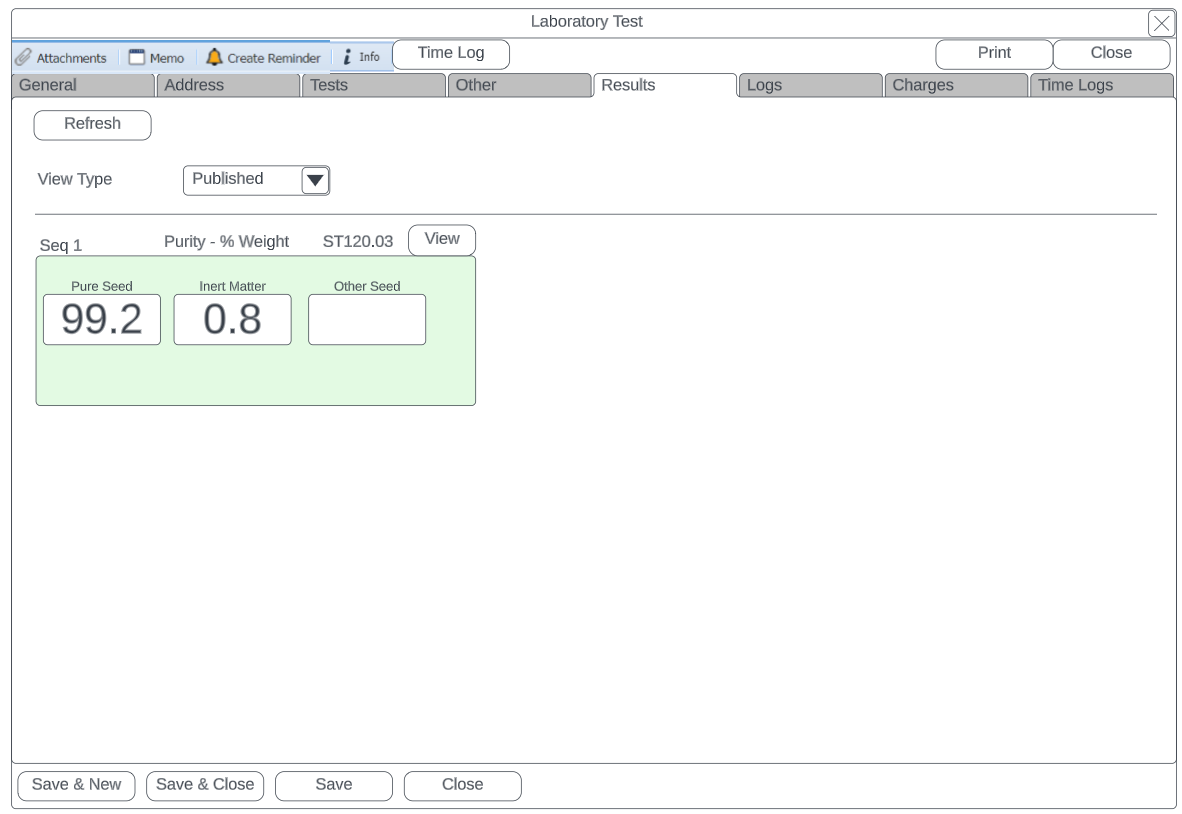The image size is (1182, 814).
Task: Open the Info toolbar item
Action: 361,57
